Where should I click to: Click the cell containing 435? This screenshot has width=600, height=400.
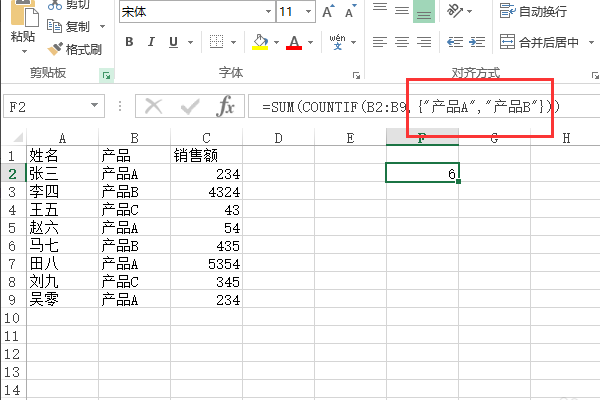(206, 245)
